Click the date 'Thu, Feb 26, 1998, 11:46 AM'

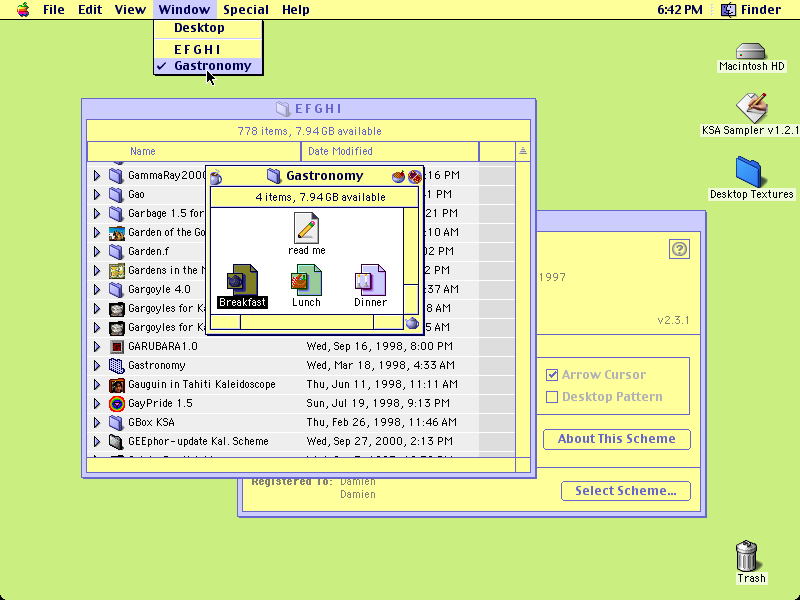pos(381,422)
